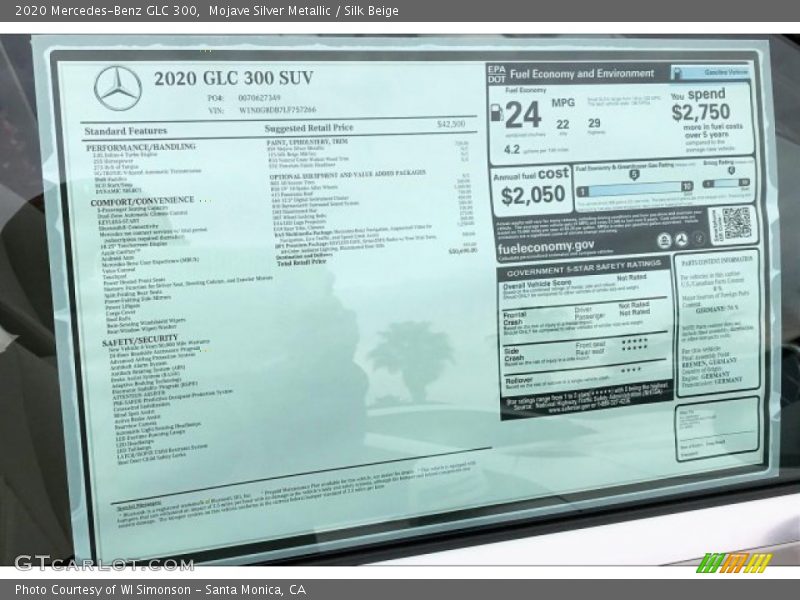The image size is (800, 600).
Task: Click the 2020 GLC 300 SUV heading
Action: (234, 78)
